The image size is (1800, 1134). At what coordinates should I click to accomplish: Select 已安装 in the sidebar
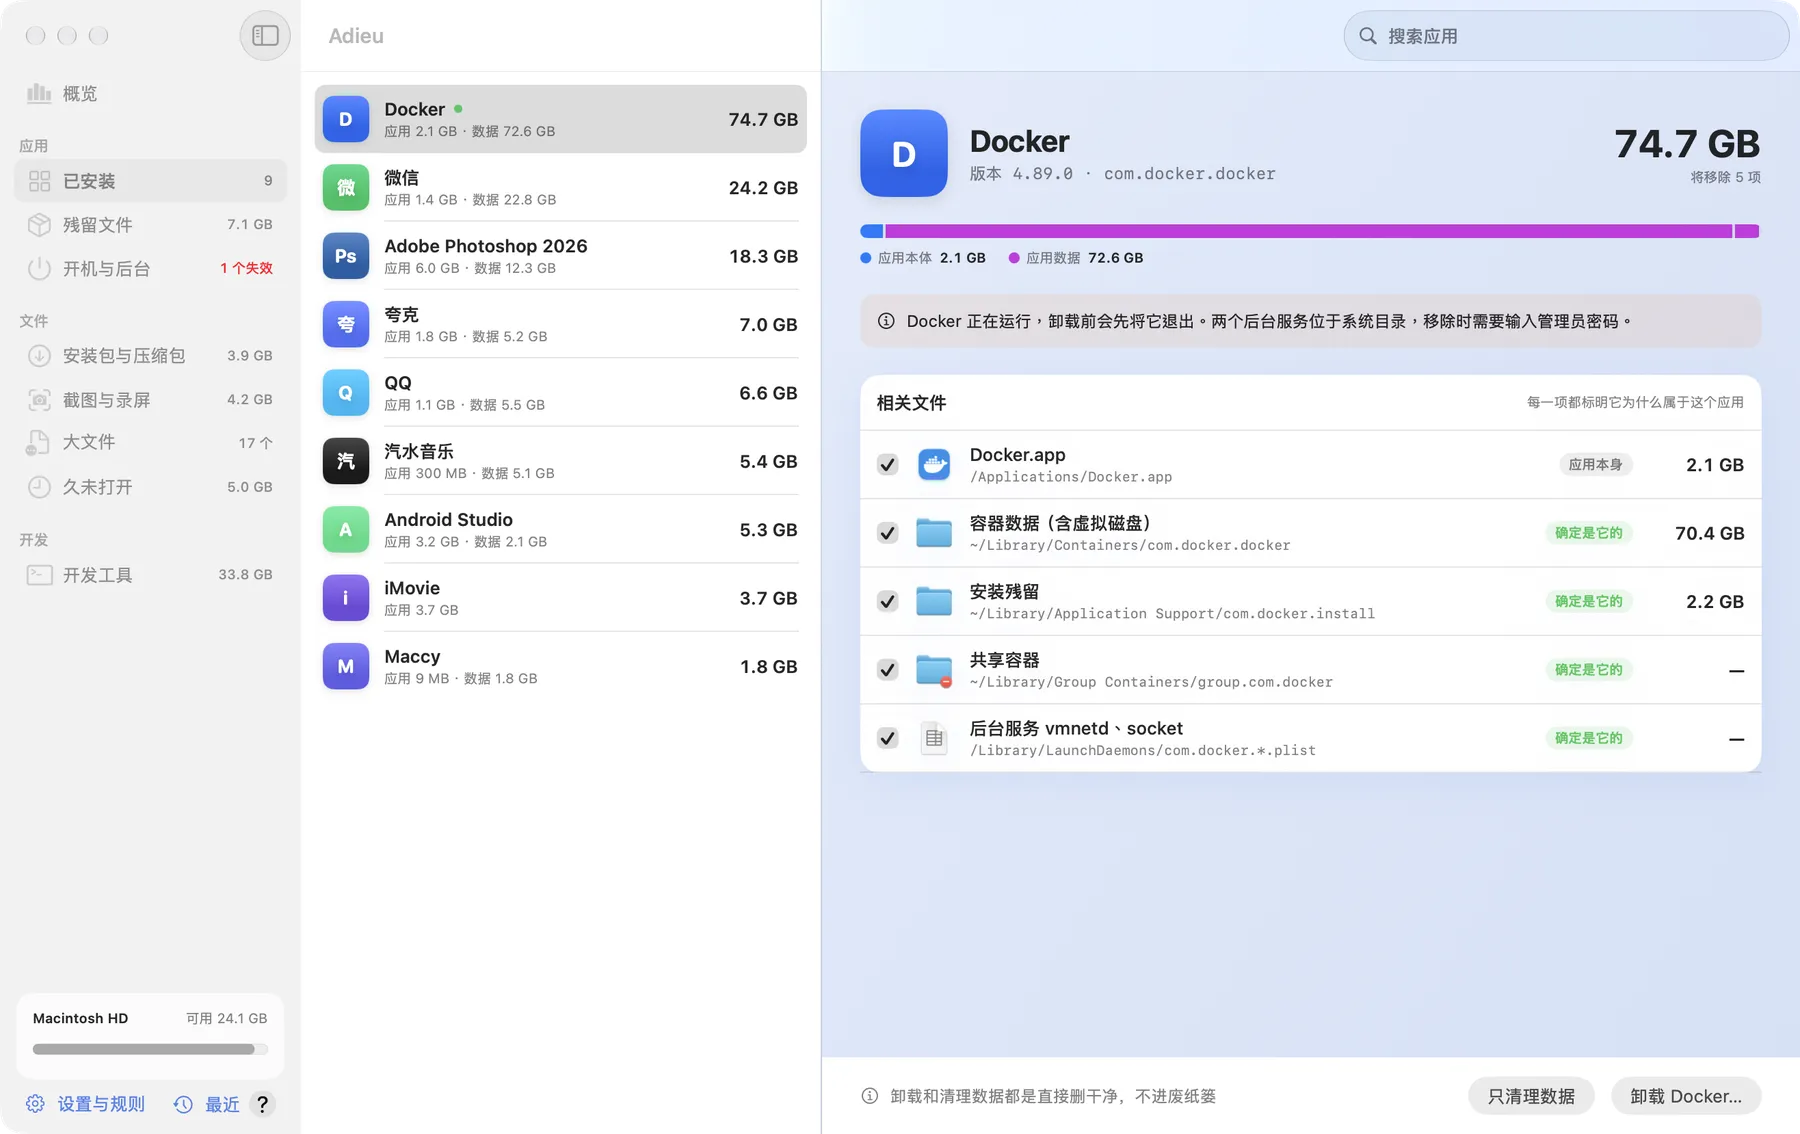(150, 181)
